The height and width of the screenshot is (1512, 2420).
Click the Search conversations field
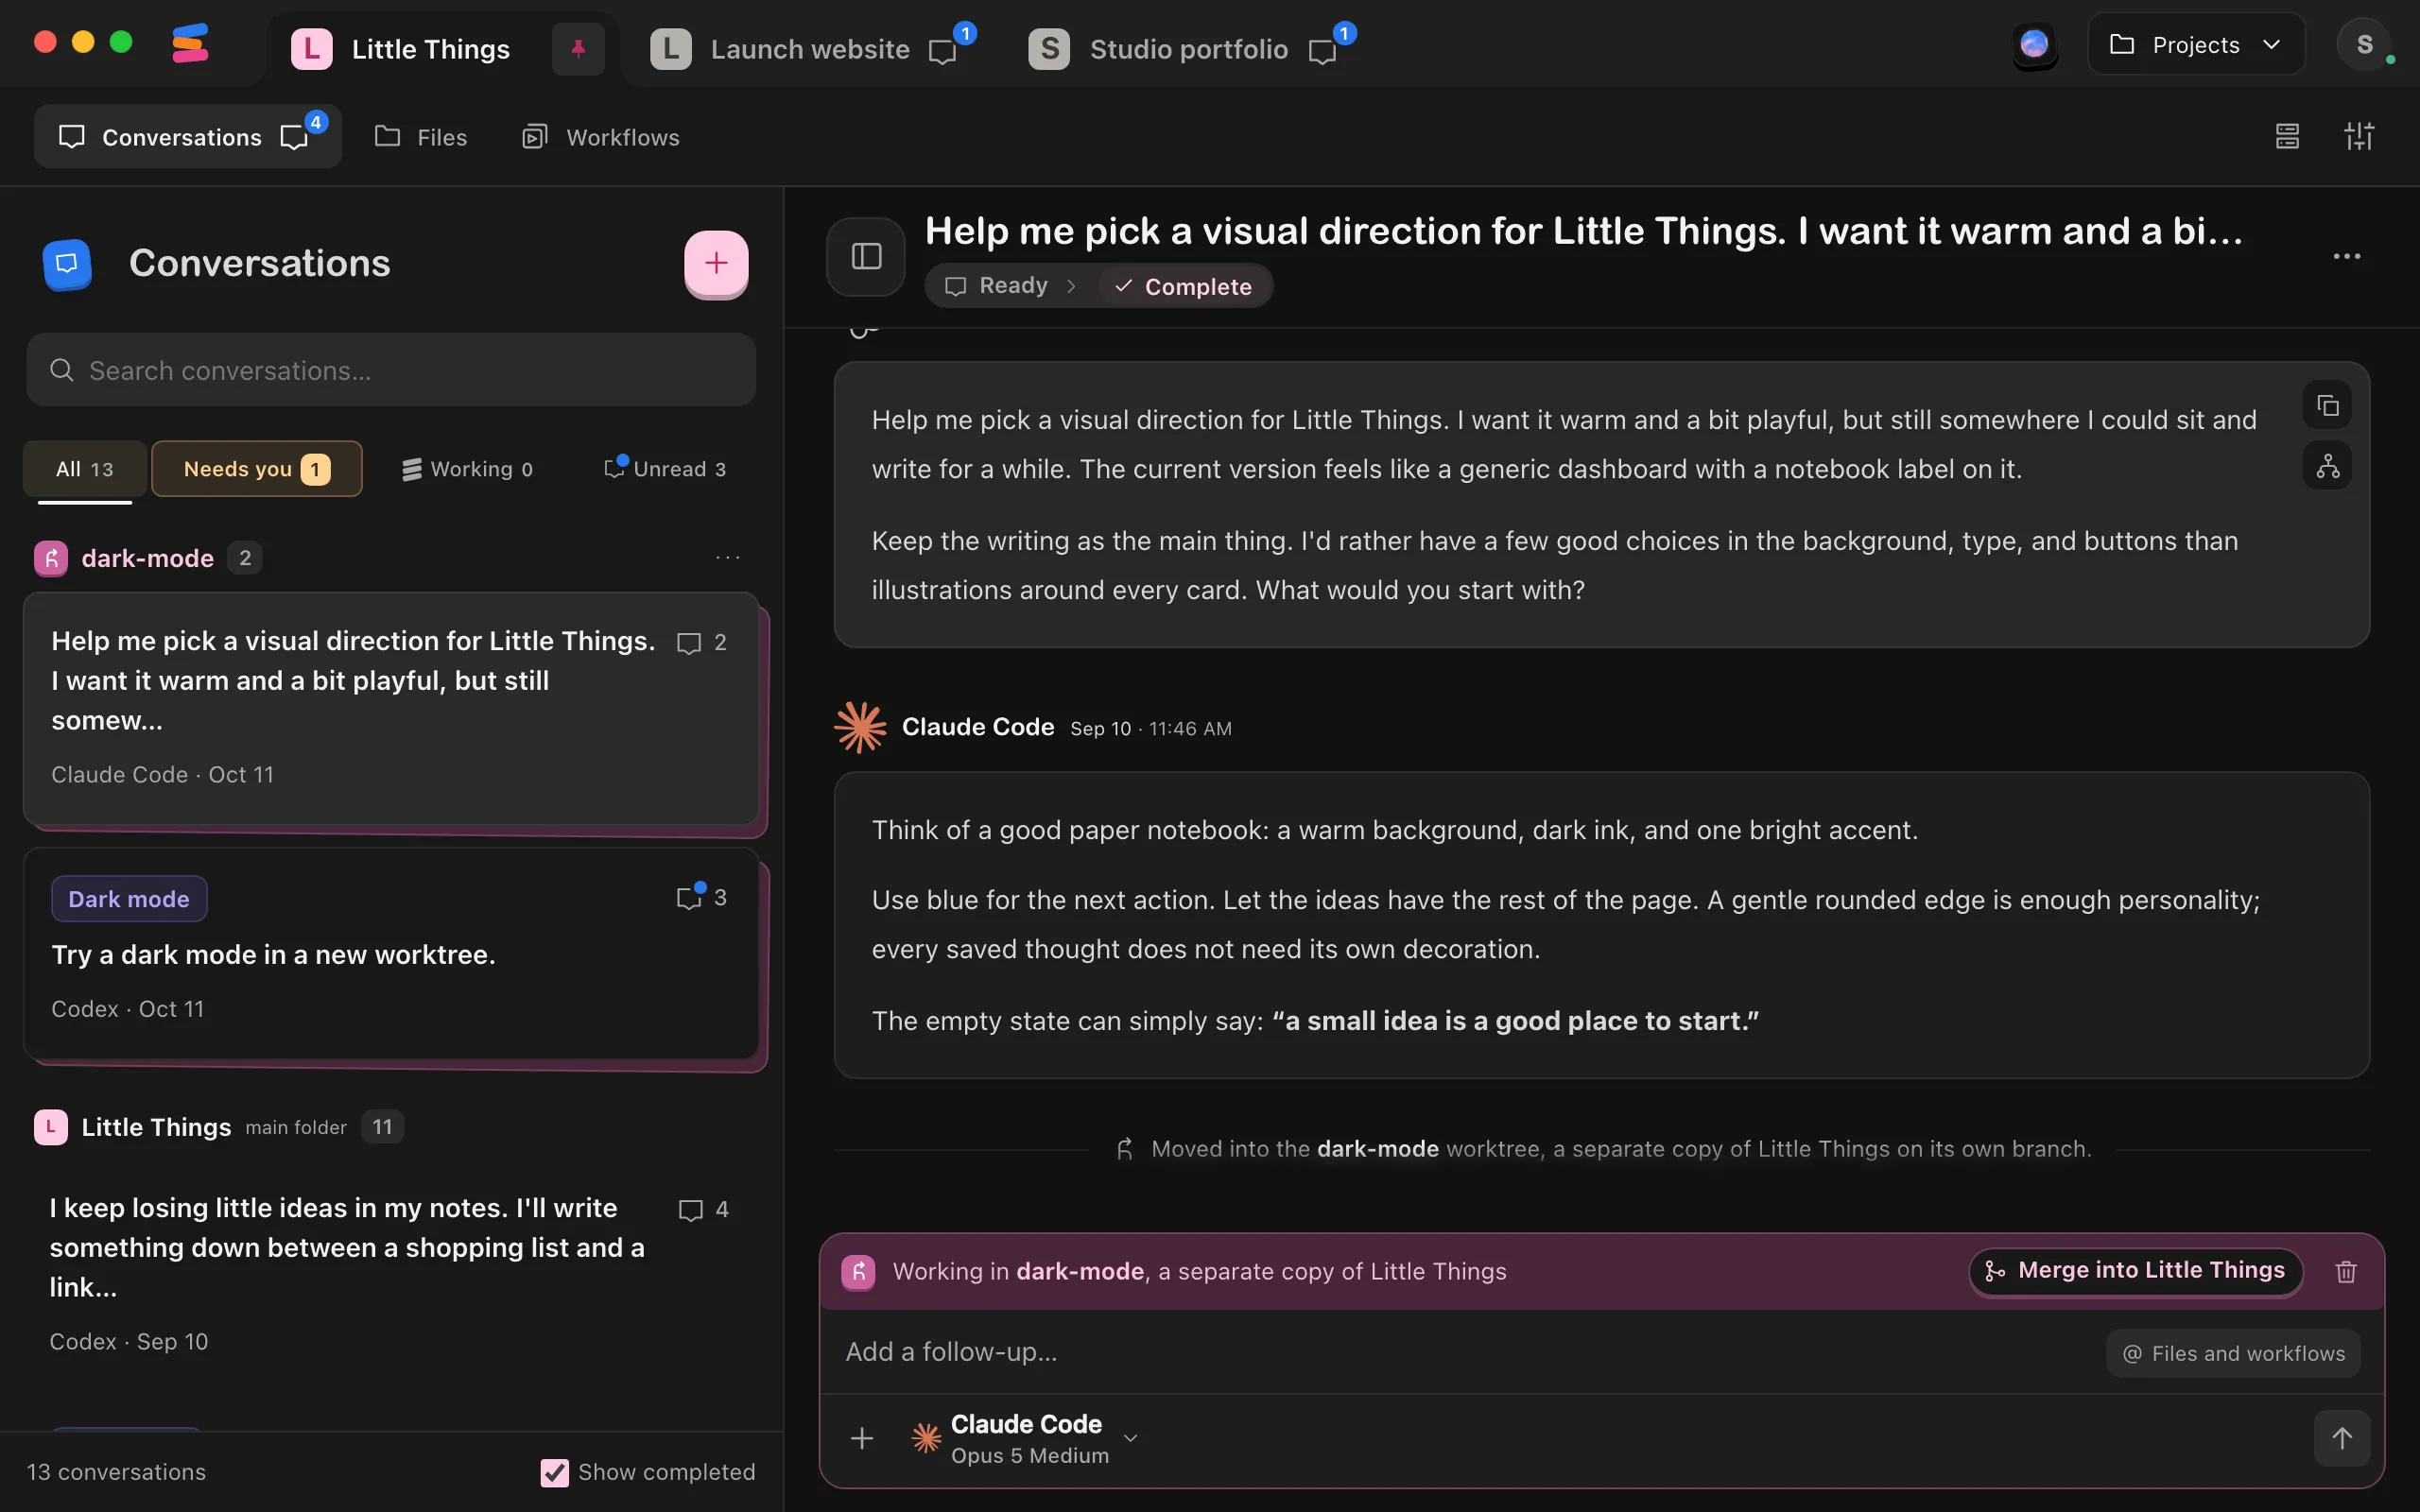pos(391,370)
